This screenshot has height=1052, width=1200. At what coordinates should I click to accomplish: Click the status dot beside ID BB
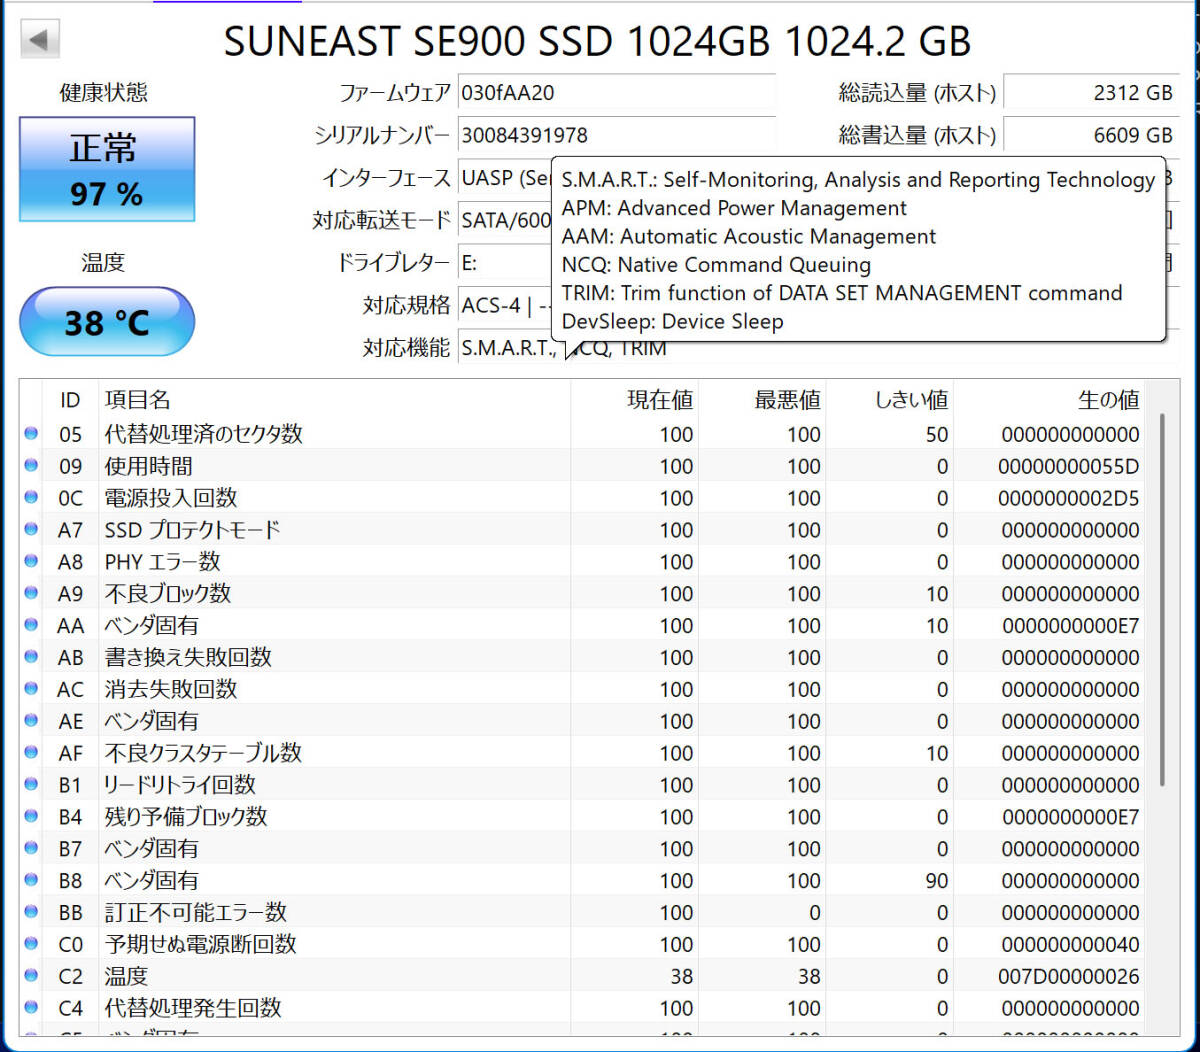click(31, 912)
